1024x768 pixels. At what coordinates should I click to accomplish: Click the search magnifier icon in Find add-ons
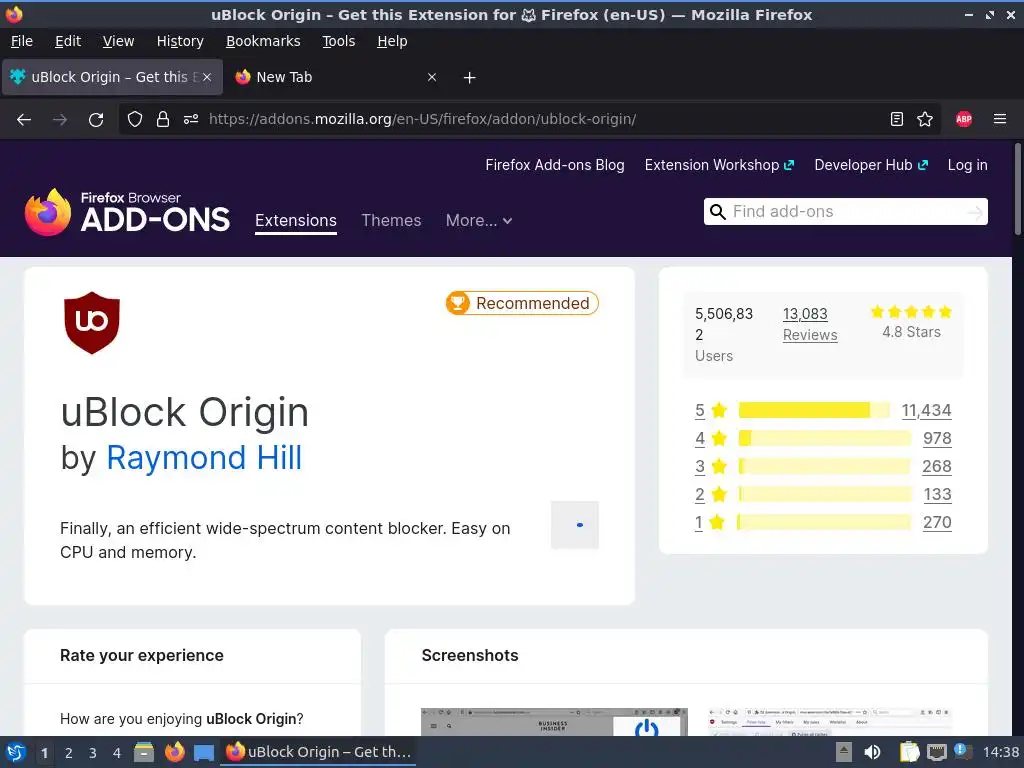pos(718,212)
